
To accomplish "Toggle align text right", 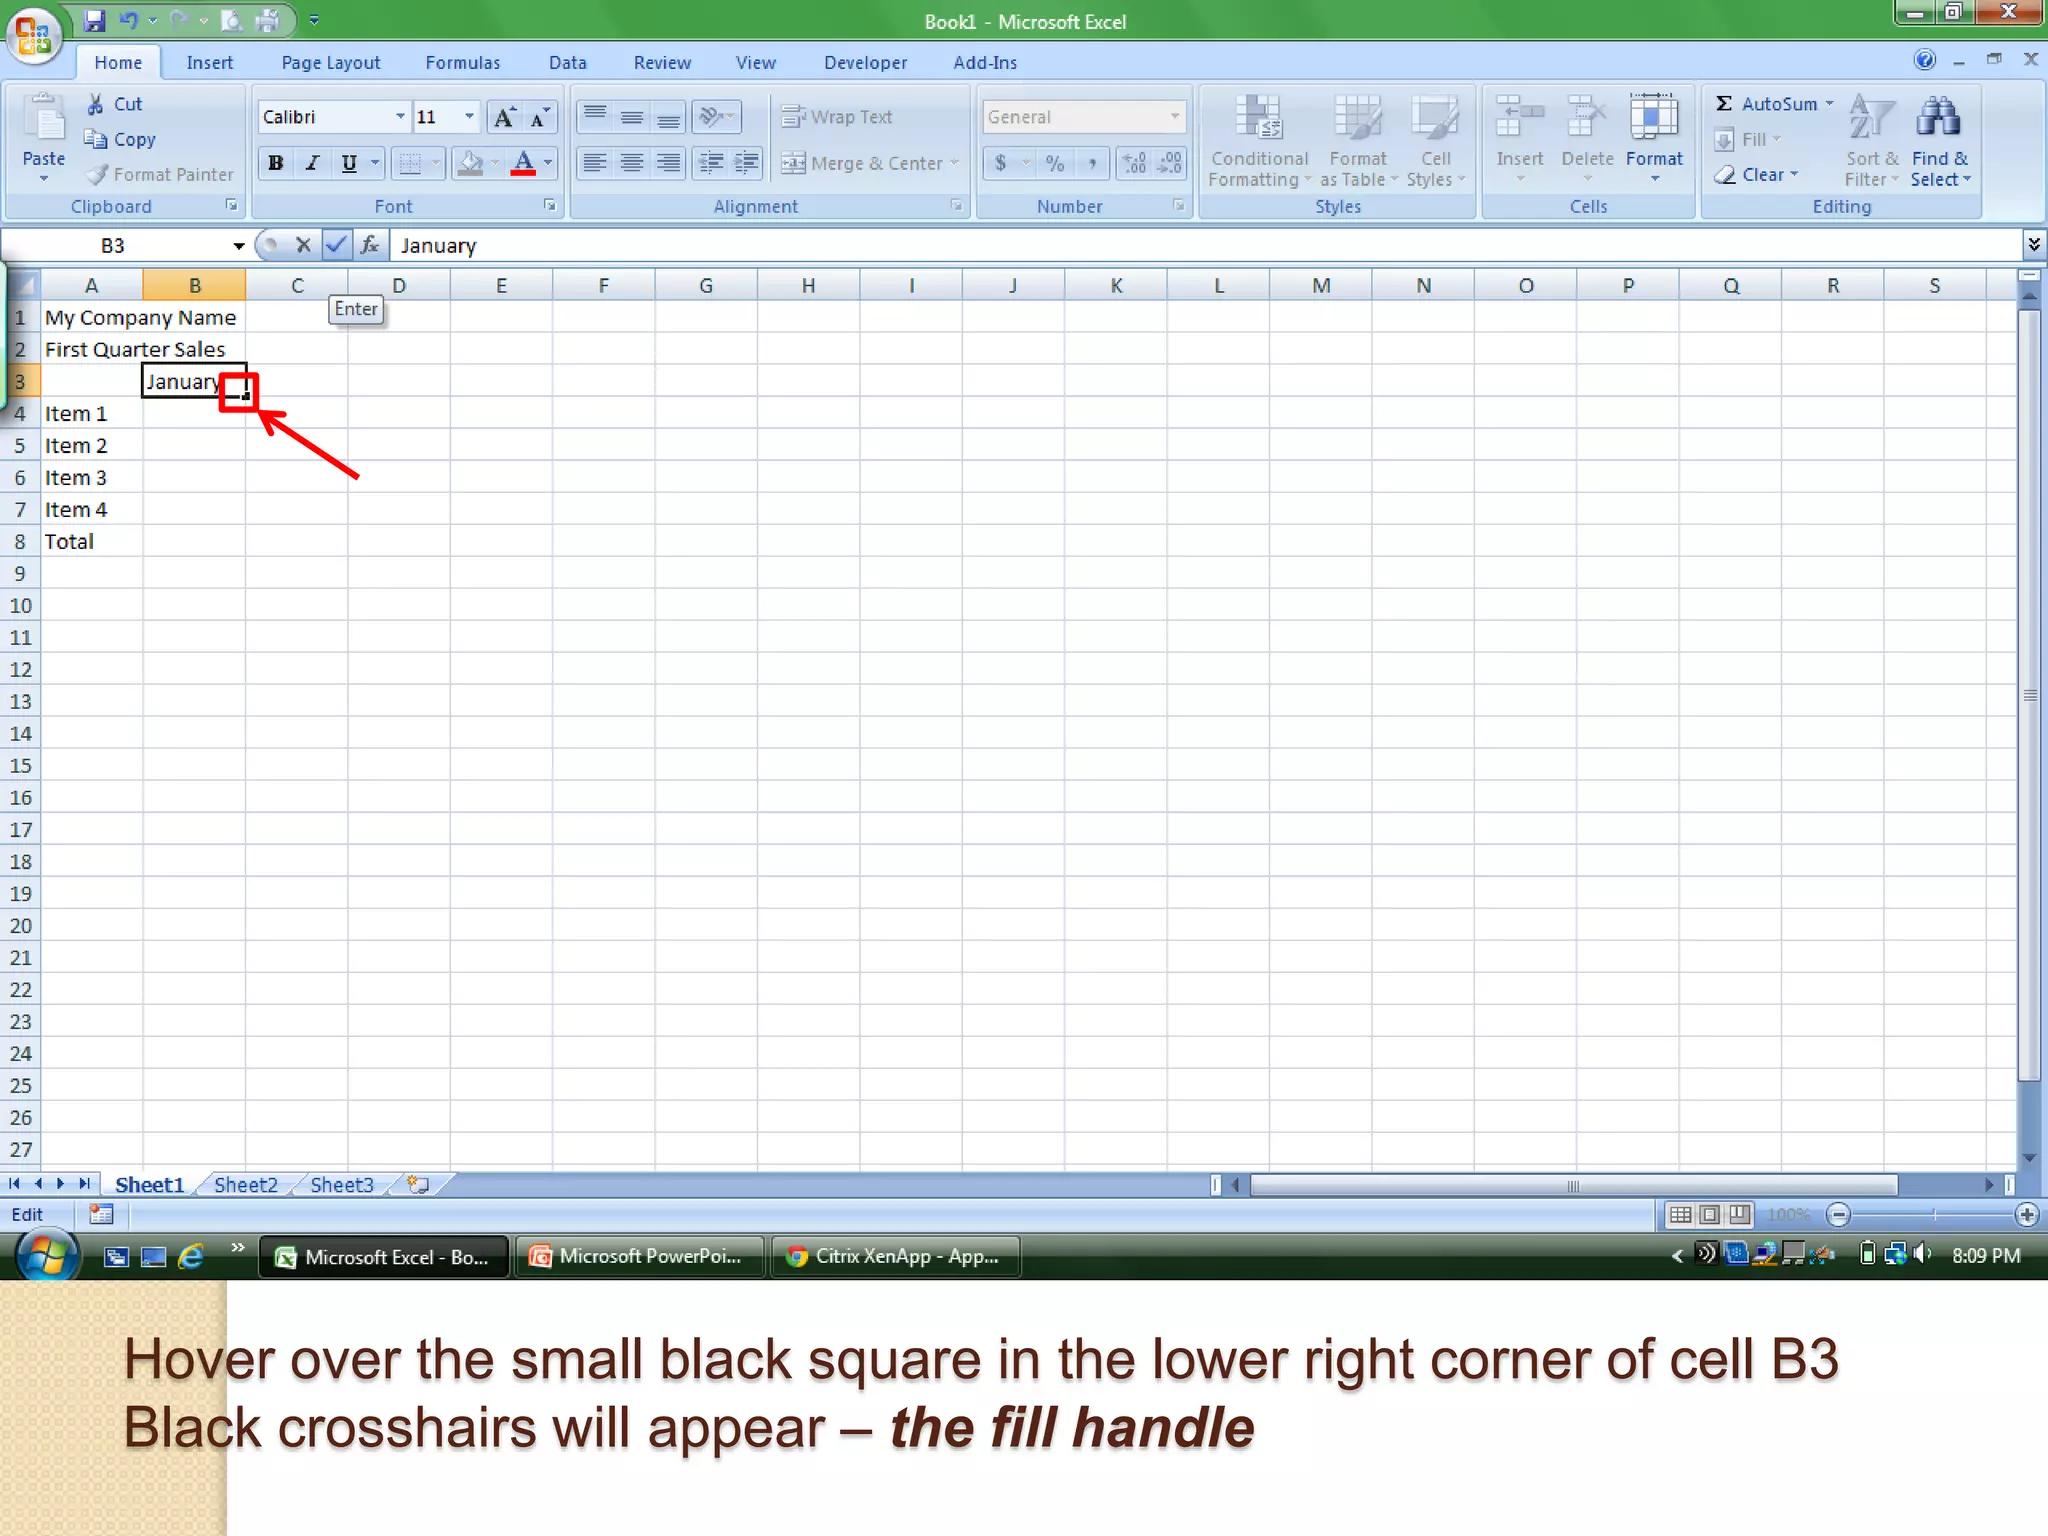I will click(668, 163).
